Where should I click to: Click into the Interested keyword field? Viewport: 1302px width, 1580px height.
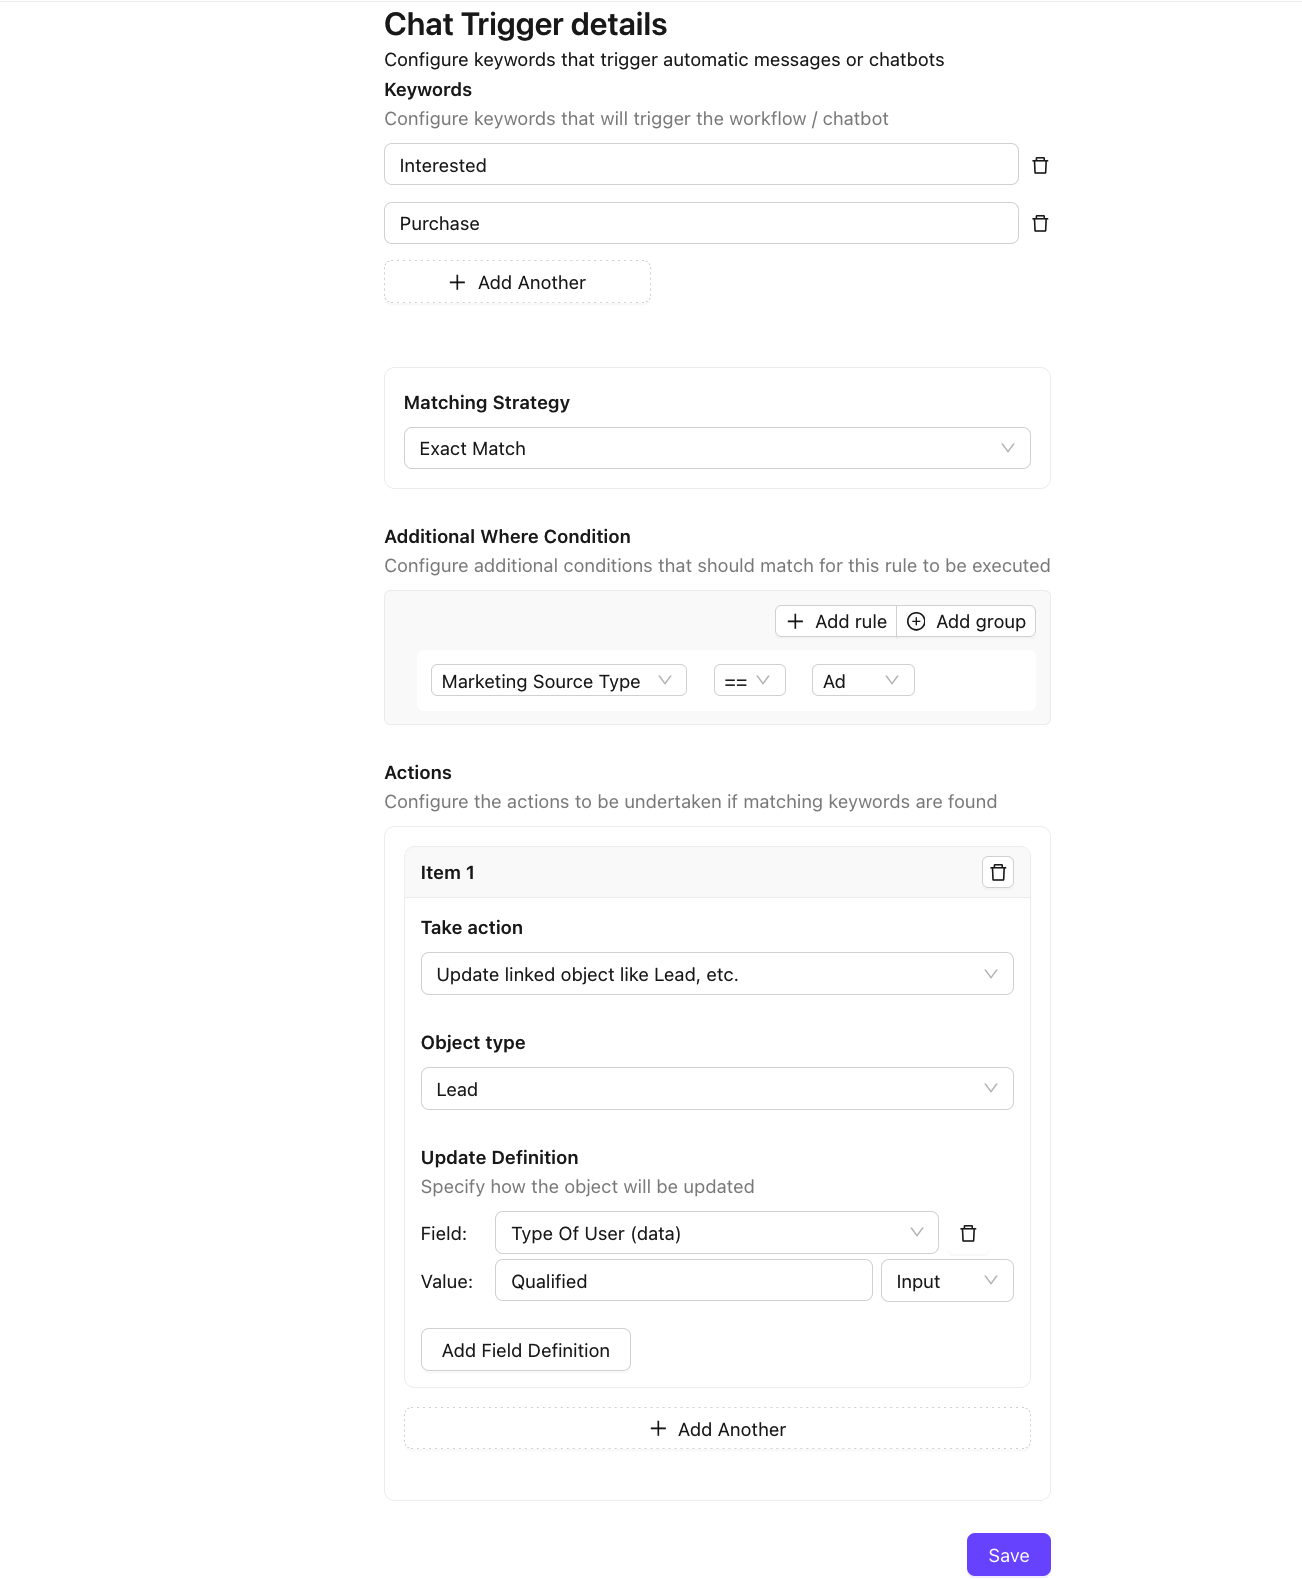[x=700, y=165]
